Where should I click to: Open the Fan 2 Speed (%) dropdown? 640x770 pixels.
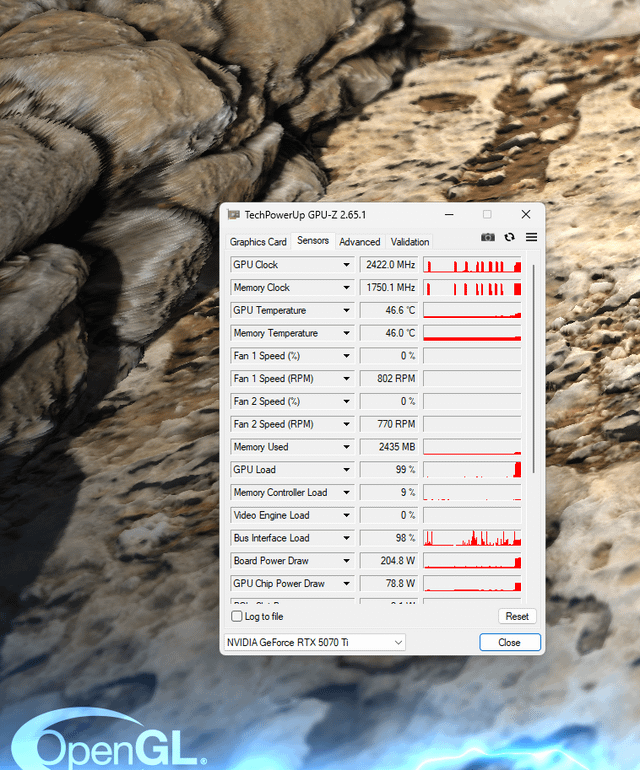click(346, 401)
